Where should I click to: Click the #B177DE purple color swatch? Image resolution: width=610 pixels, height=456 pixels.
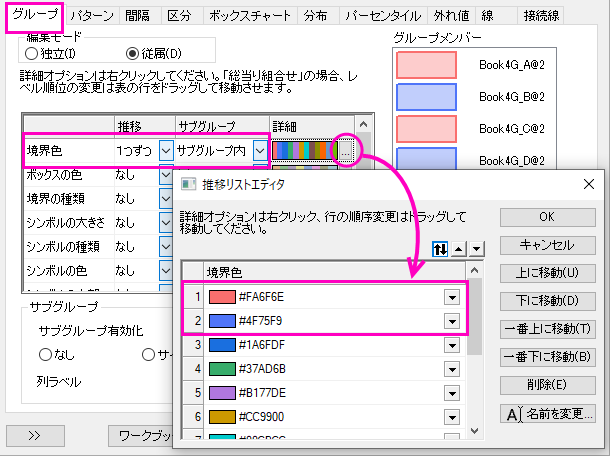tap(222, 393)
